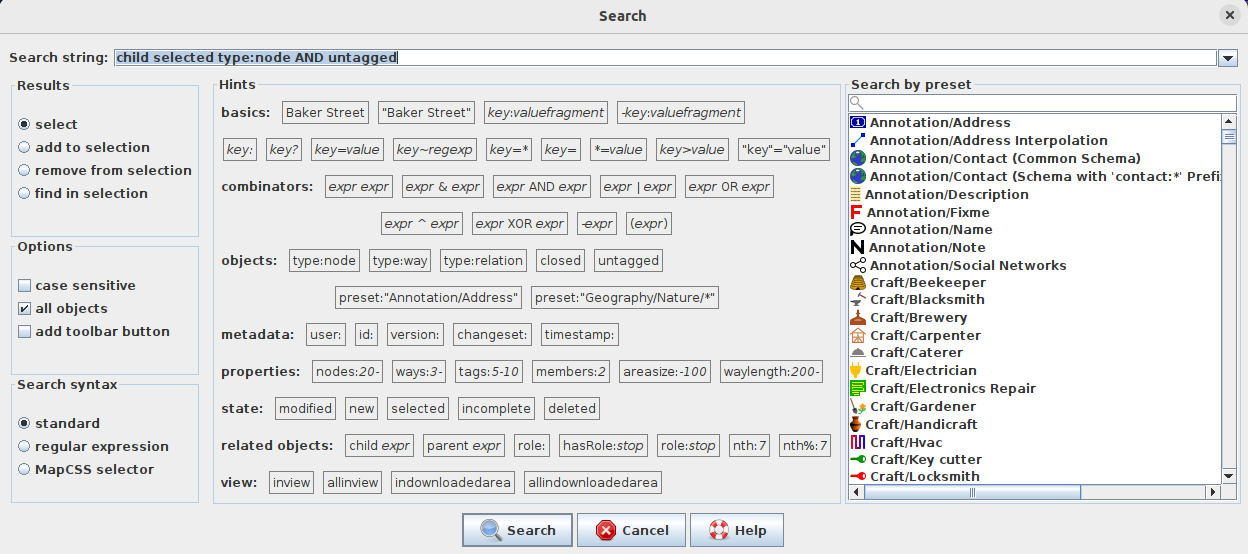The width and height of the screenshot is (1248, 554).
Task: Click the Craft/Handicraft vase icon
Action: pyautogui.click(x=855, y=425)
